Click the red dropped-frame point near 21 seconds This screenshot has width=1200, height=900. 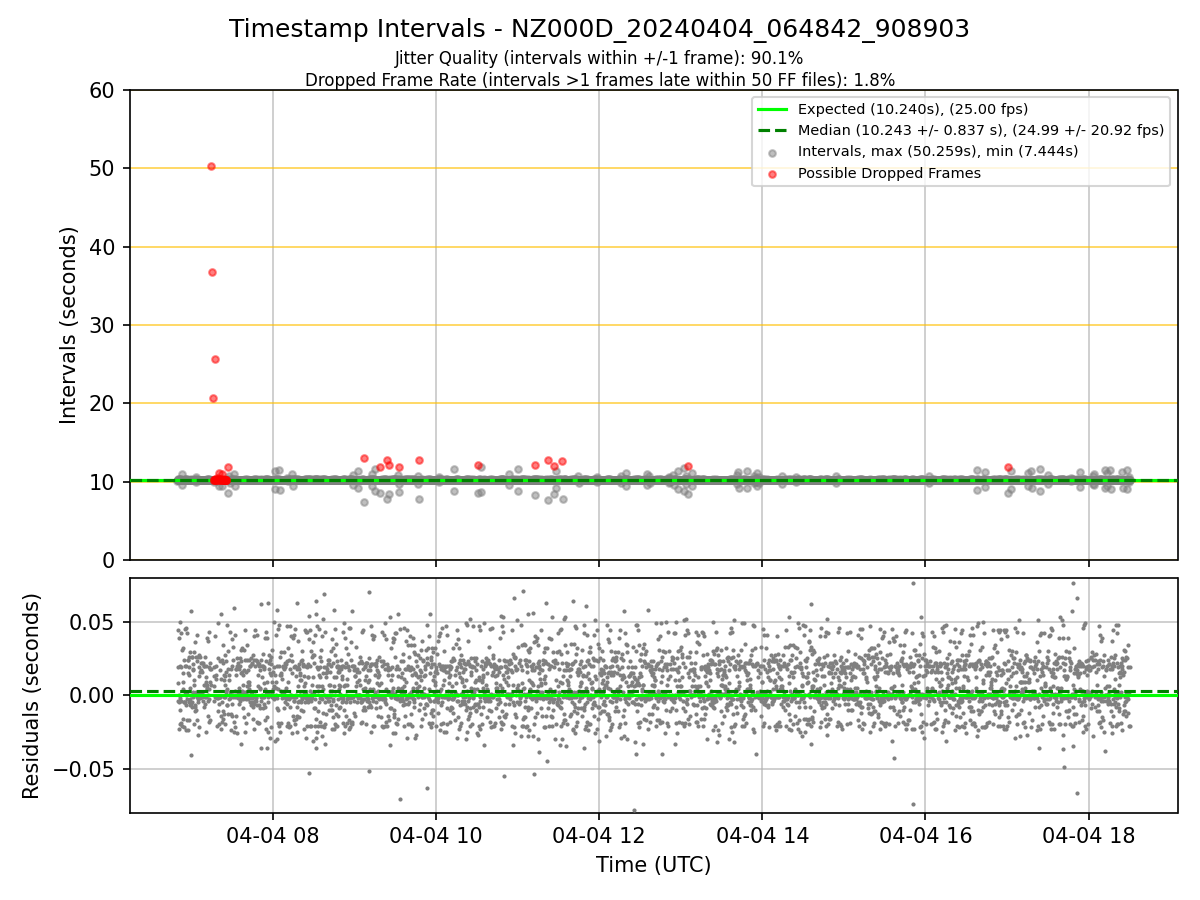[x=213, y=398]
